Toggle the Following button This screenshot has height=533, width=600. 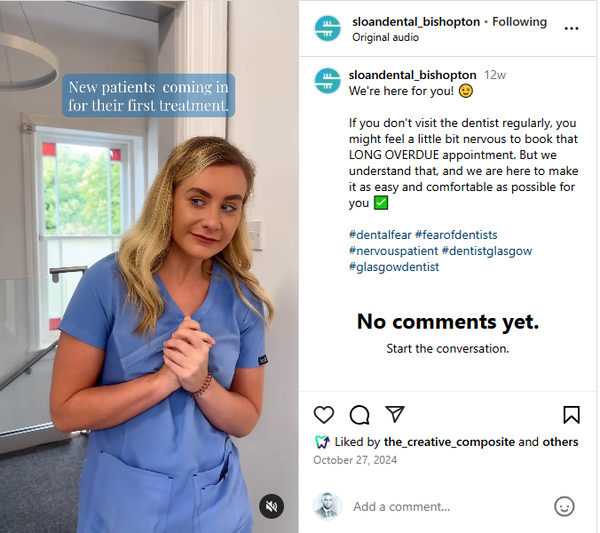pos(519,22)
